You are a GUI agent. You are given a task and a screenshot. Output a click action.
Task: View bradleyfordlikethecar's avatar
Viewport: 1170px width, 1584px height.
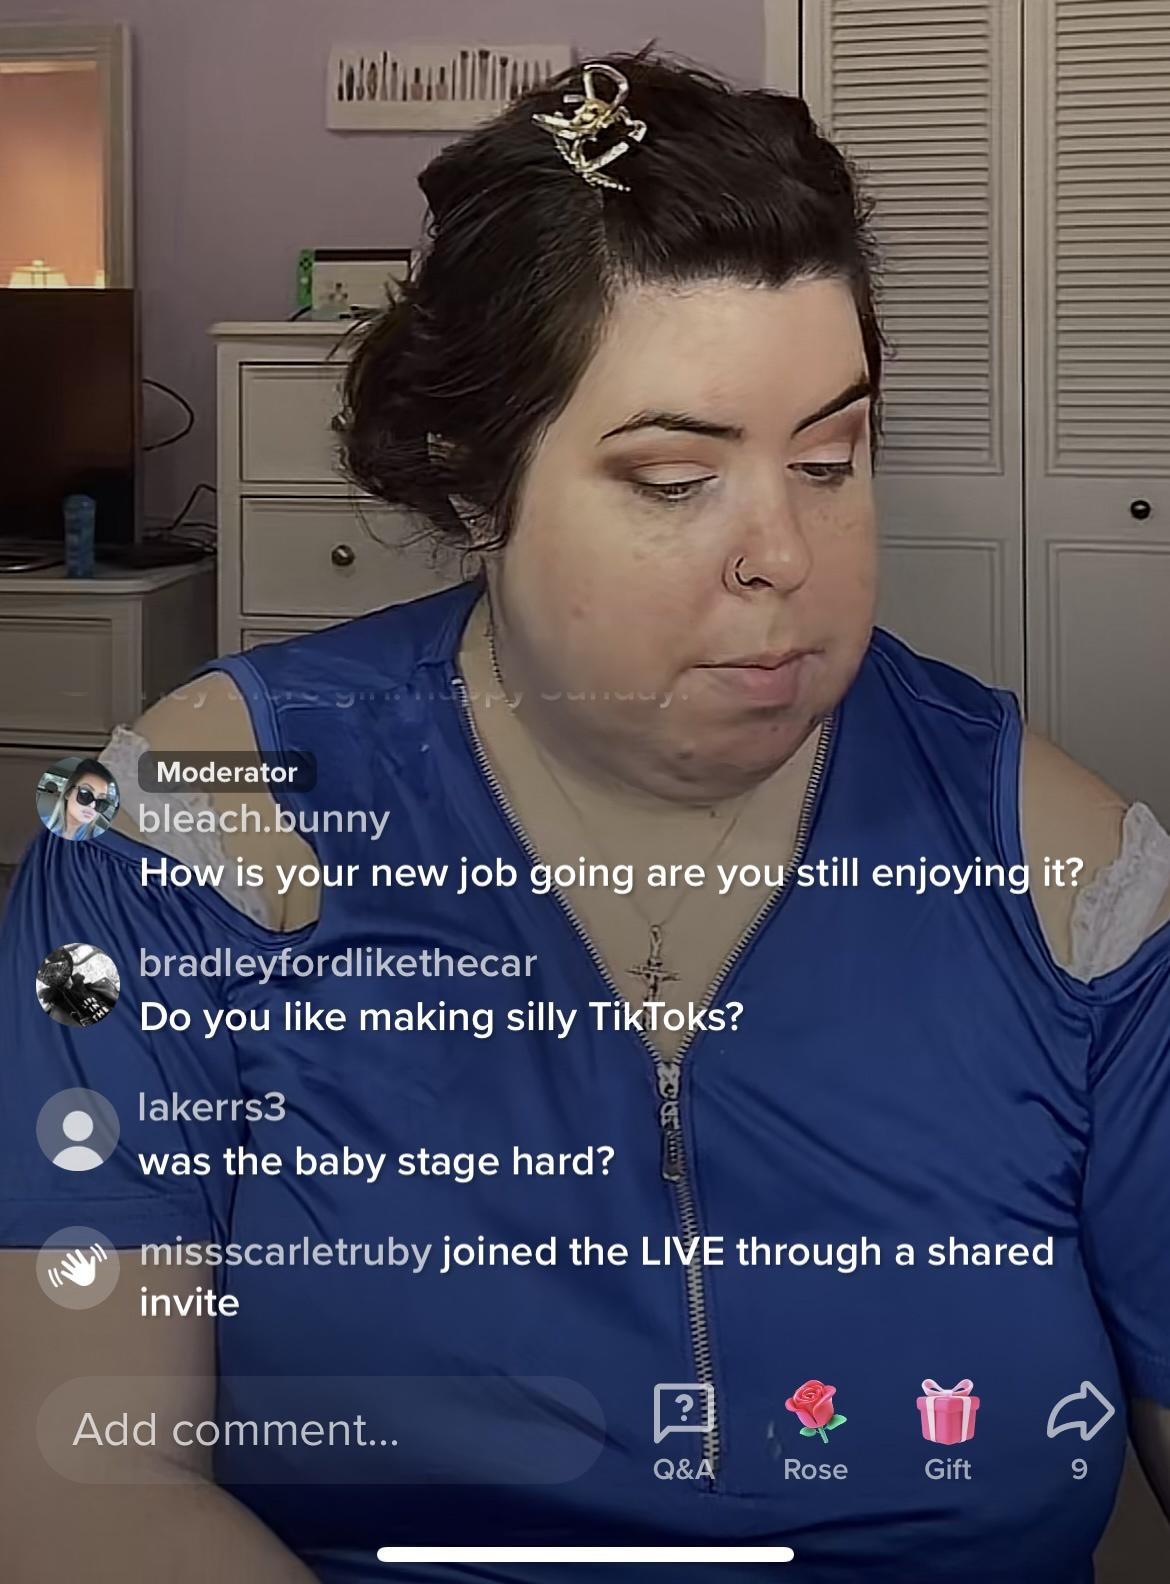[78, 984]
